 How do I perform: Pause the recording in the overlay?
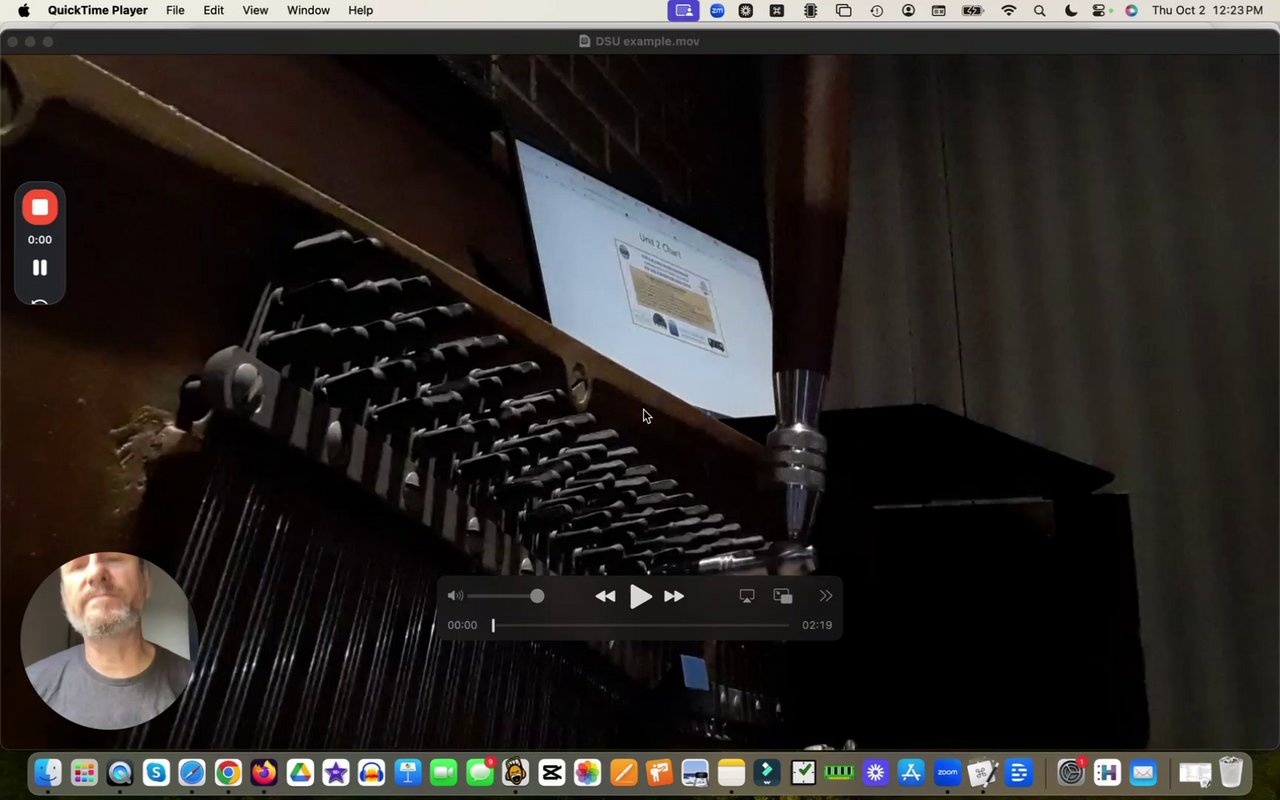point(40,267)
